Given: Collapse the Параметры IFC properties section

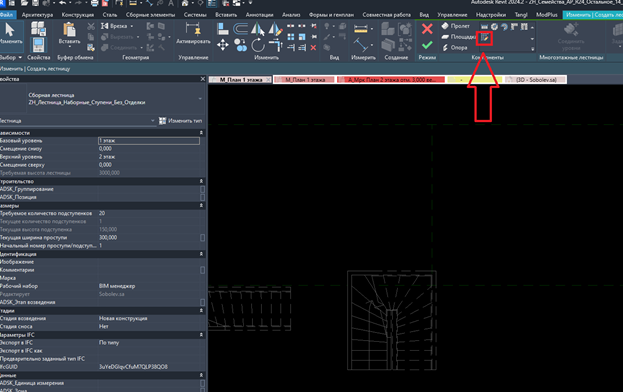Looking at the screenshot, I should click(x=201, y=335).
